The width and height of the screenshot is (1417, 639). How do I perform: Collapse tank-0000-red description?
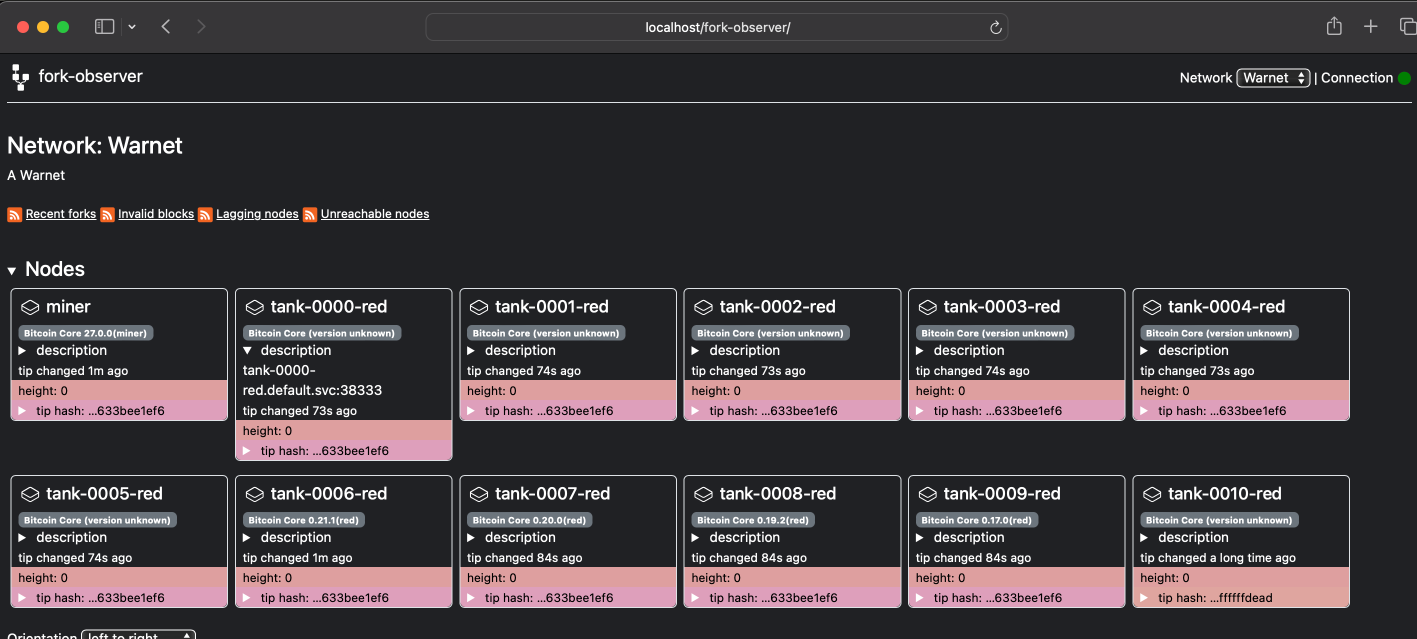click(x=248, y=351)
